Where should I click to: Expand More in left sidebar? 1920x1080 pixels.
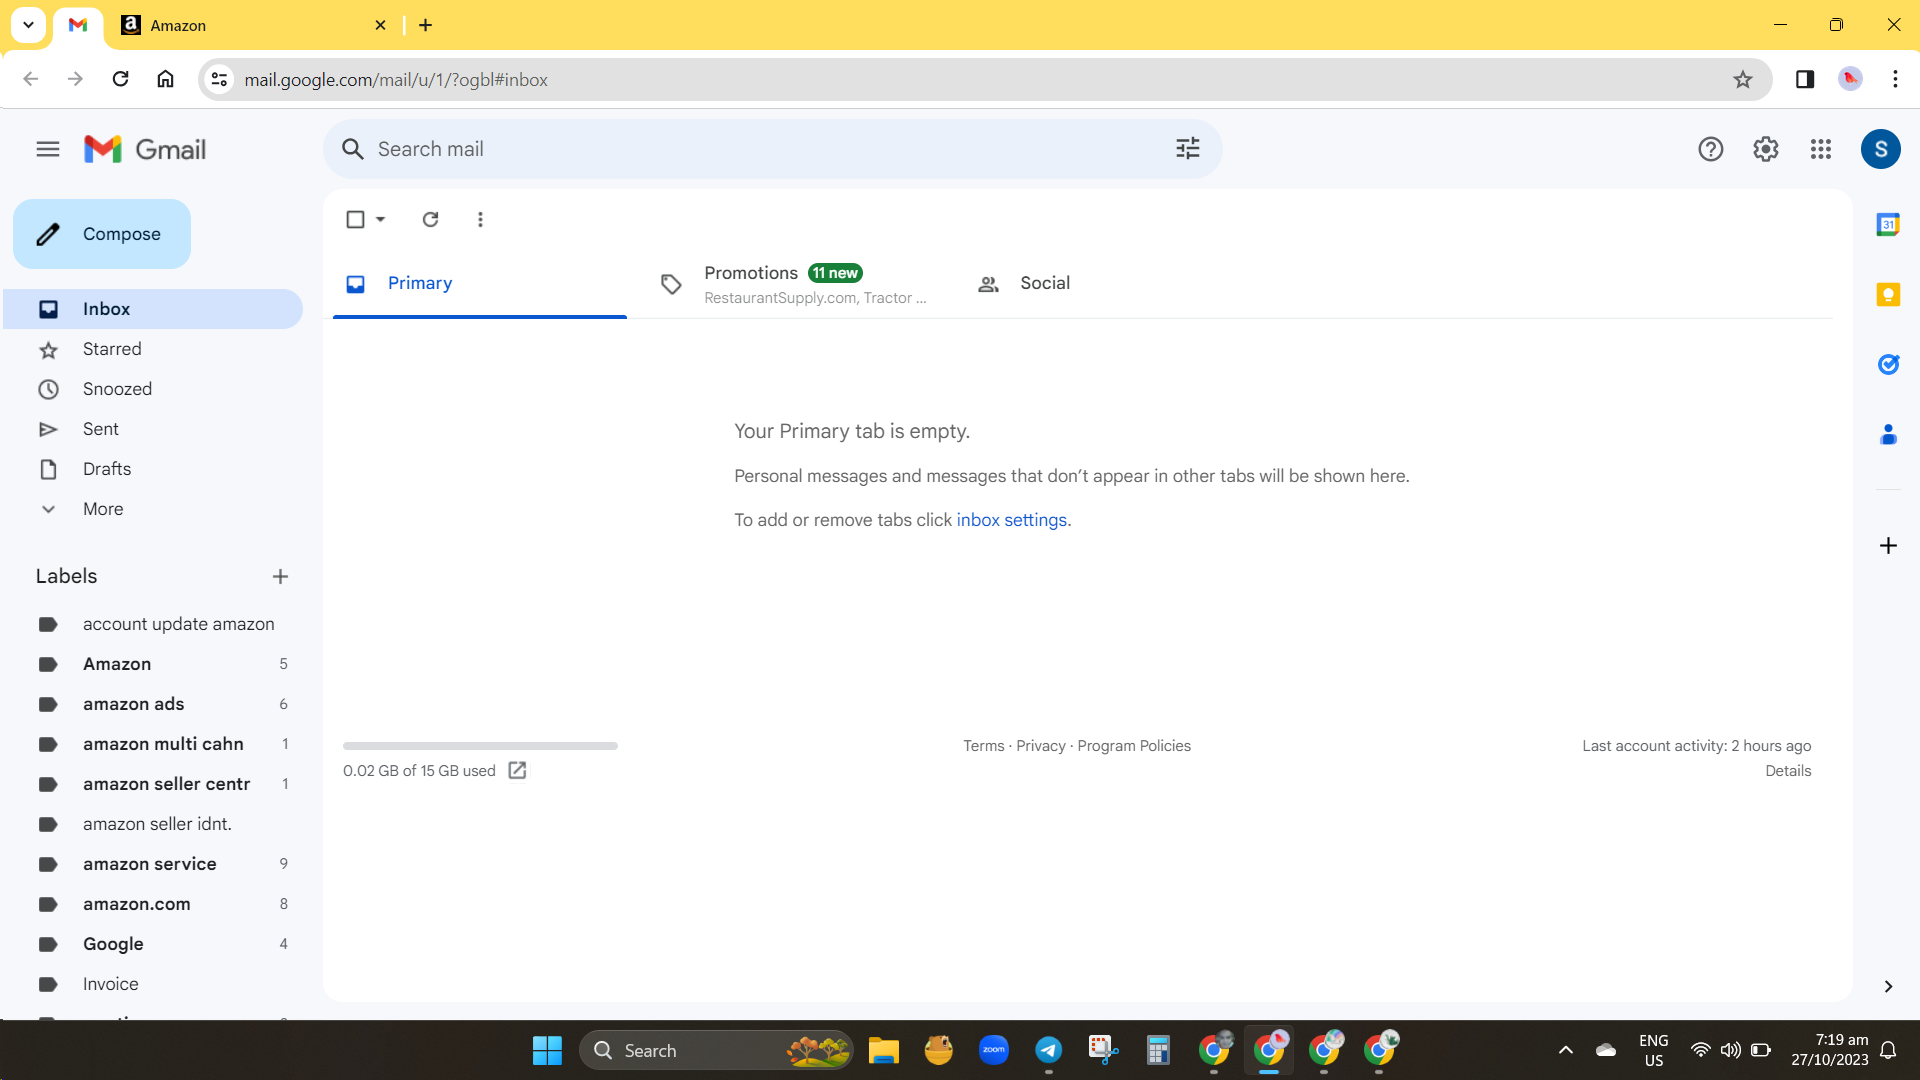(103, 509)
